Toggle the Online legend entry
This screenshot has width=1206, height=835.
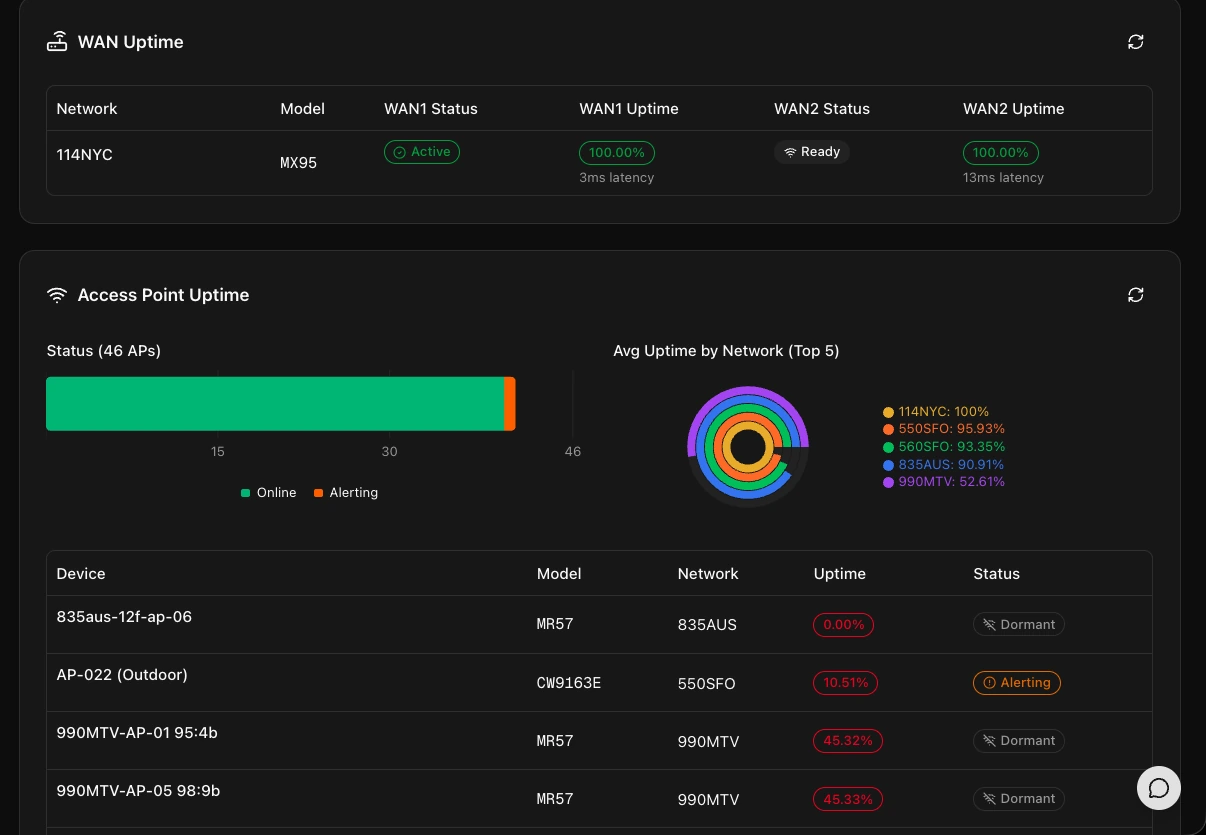[x=269, y=493]
